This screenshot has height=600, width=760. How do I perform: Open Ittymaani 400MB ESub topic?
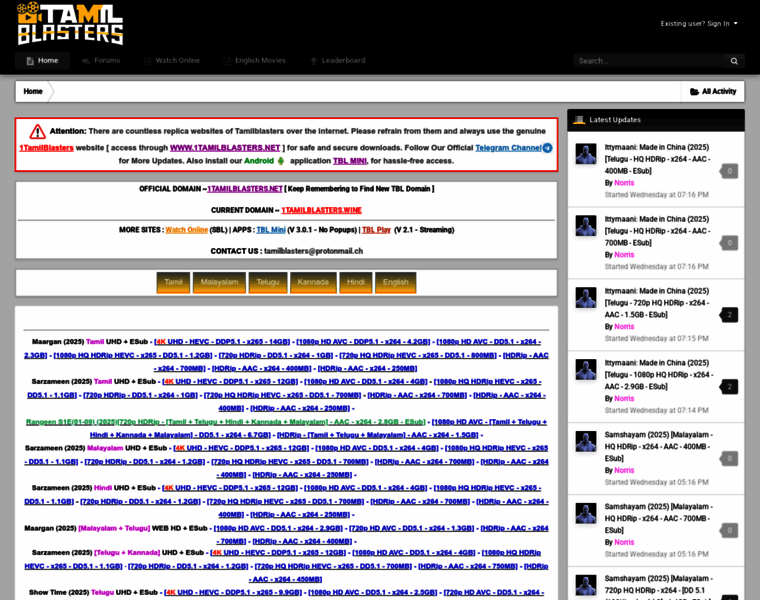(x=657, y=159)
